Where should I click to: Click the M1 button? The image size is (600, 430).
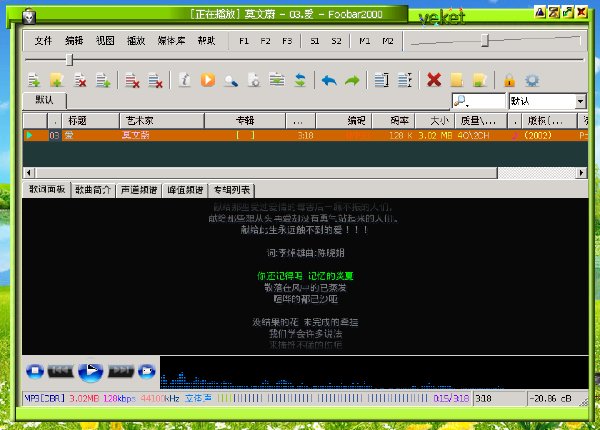[x=365, y=41]
